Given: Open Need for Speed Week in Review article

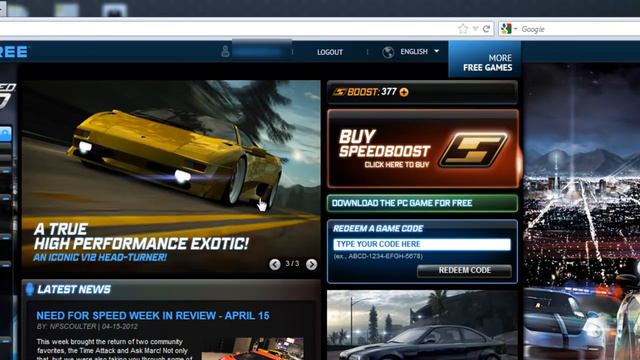Looking at the screenshot, I should [153, 316].
